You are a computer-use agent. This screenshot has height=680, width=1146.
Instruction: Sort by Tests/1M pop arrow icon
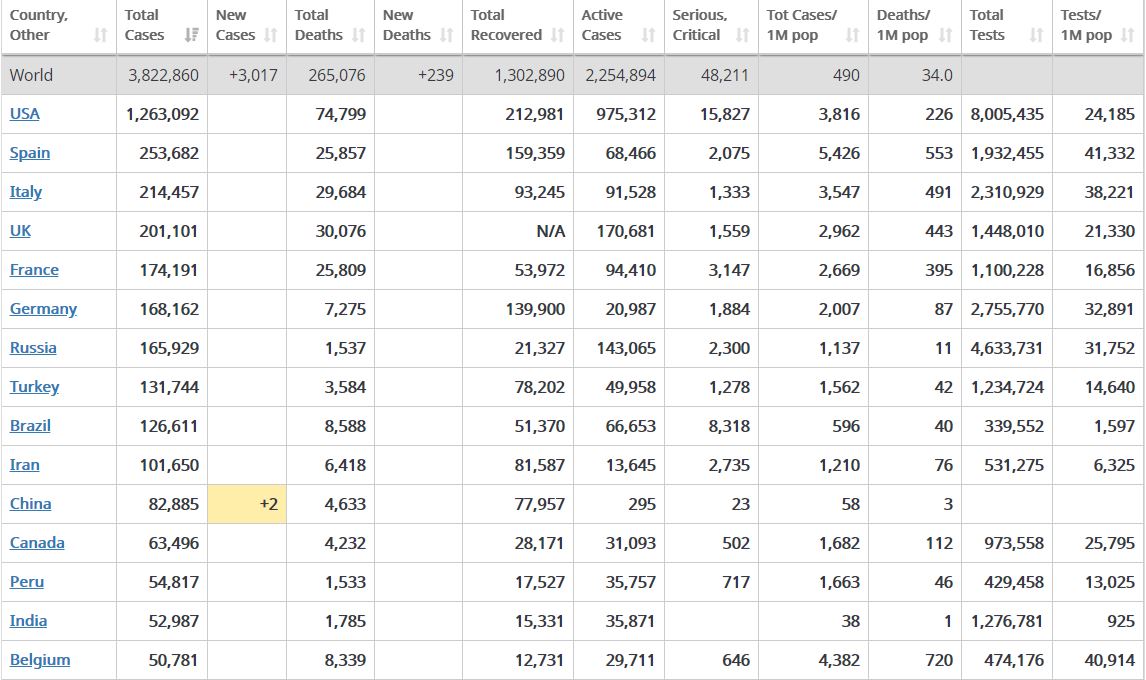coord(1128,36)
